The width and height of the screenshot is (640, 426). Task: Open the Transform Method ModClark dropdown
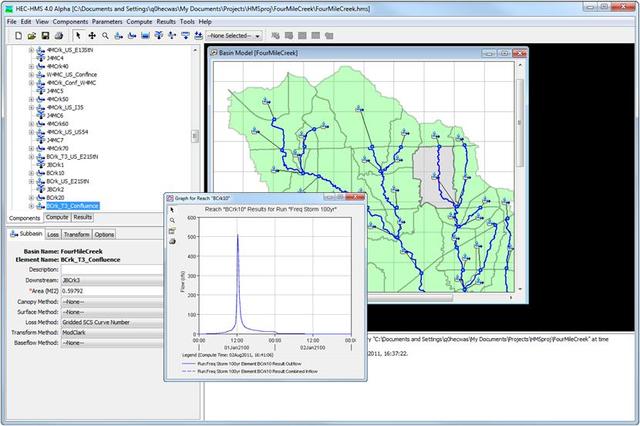111,333
